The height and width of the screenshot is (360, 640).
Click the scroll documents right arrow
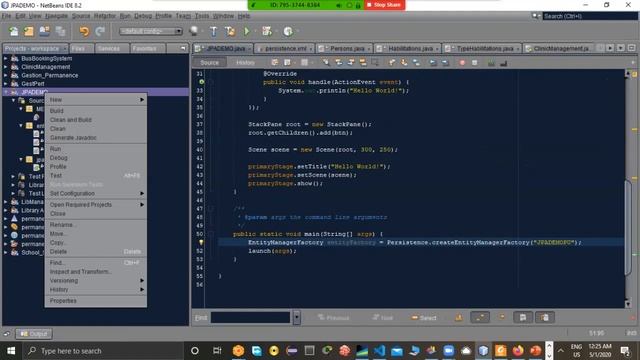(x=610, y=48)
